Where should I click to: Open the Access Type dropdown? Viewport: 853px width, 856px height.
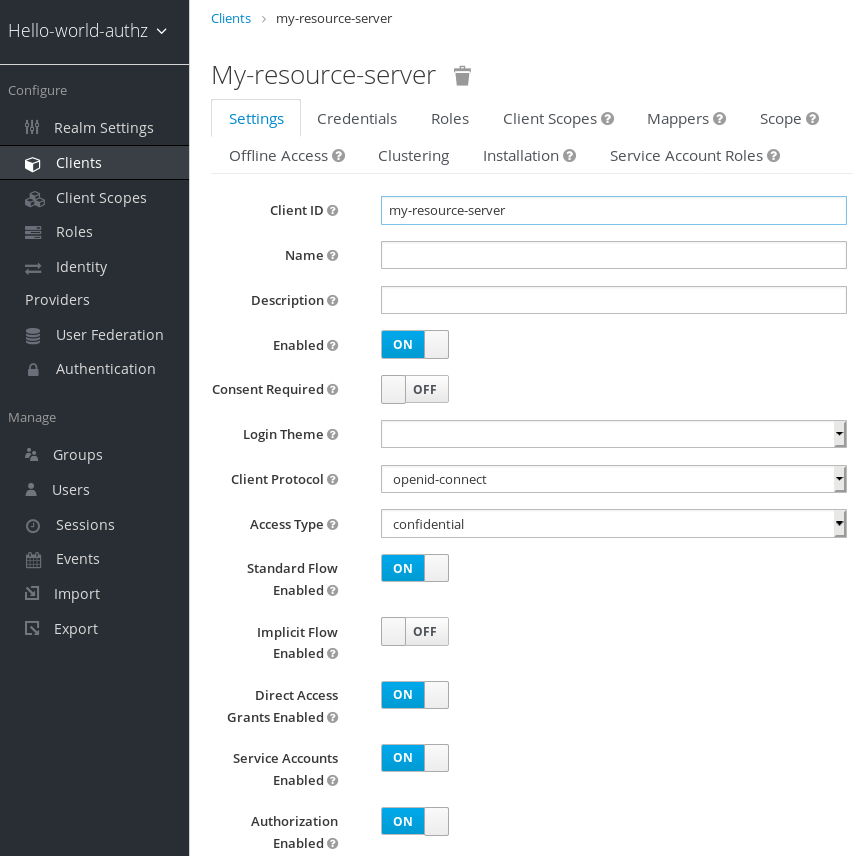[613, 524]
